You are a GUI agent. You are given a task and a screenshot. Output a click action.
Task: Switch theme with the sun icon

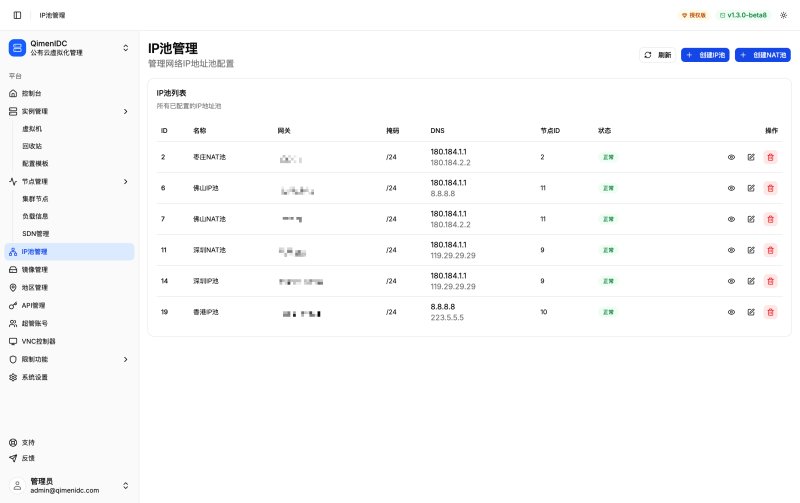tap(784, 15)
